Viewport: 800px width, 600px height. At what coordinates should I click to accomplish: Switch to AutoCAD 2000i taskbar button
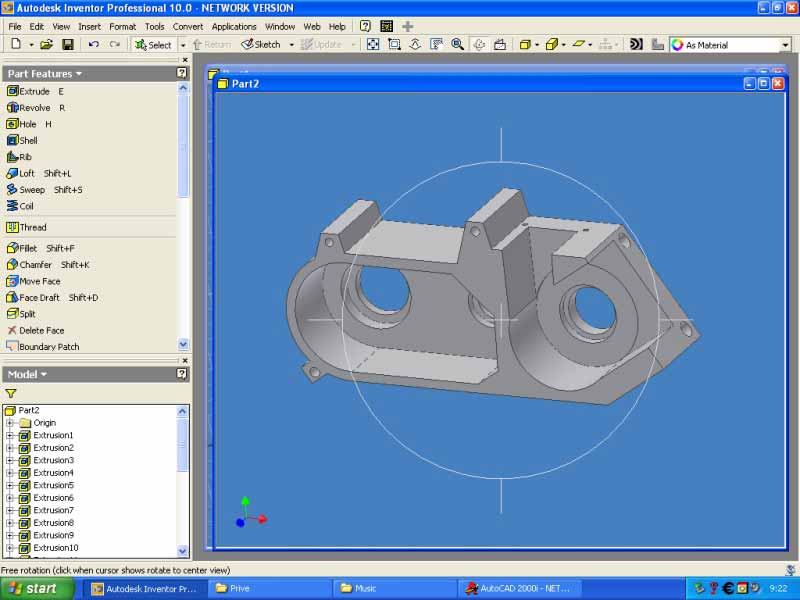tap(517, 589)
